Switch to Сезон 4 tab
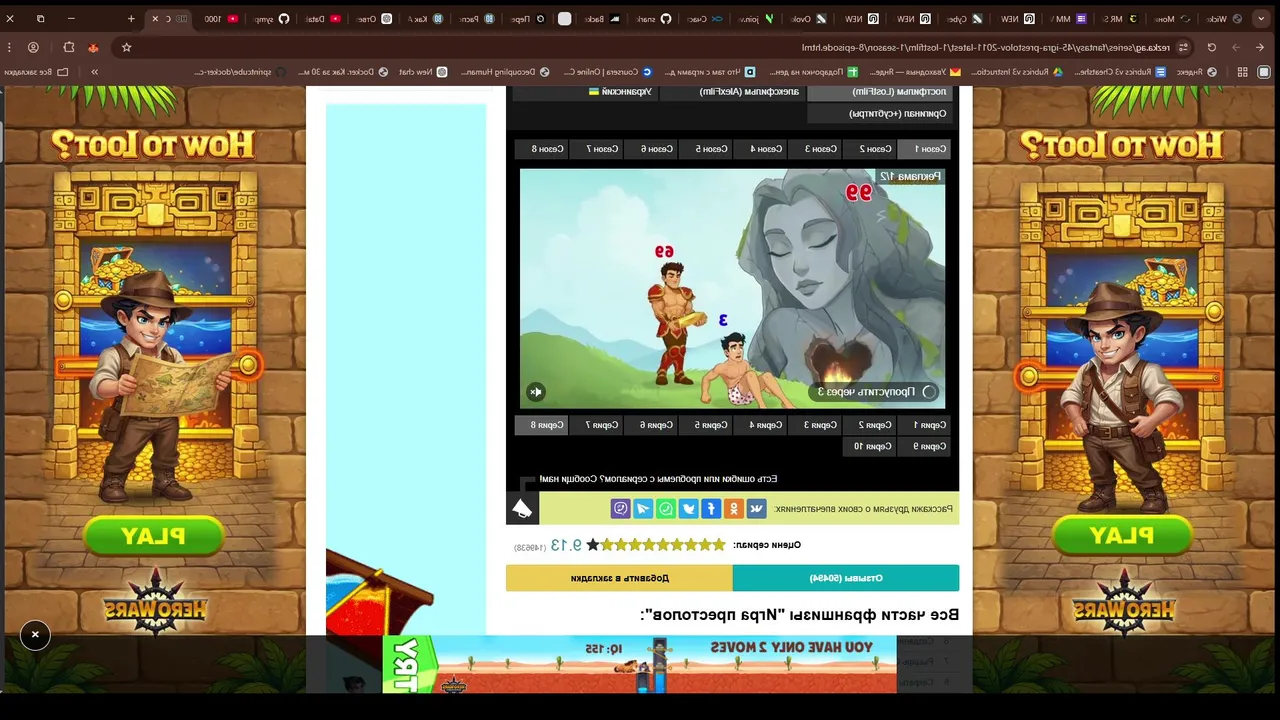The height and width of the screenshot is (720, 1280). pos(760,149)
